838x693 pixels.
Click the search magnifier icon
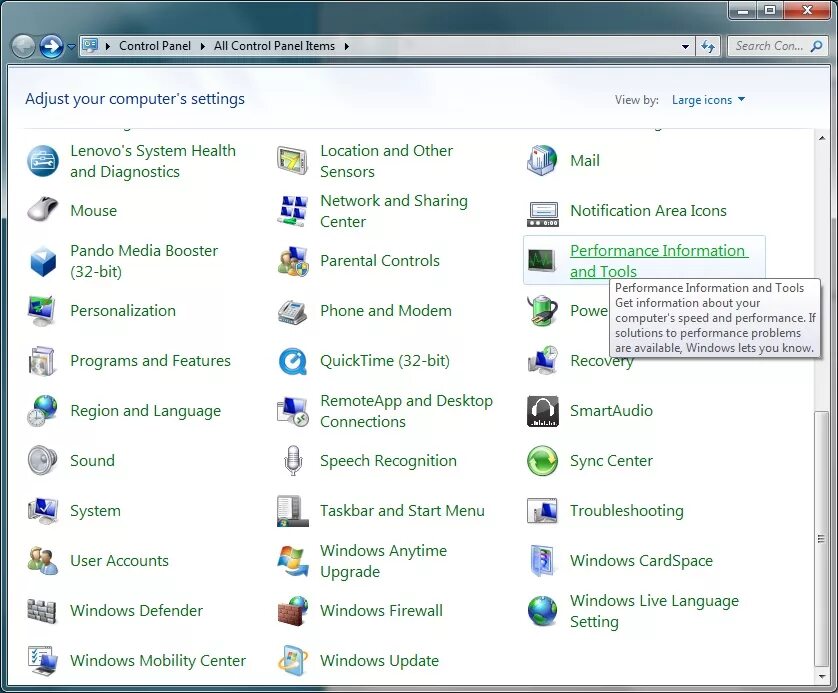(x=816, y=46)
